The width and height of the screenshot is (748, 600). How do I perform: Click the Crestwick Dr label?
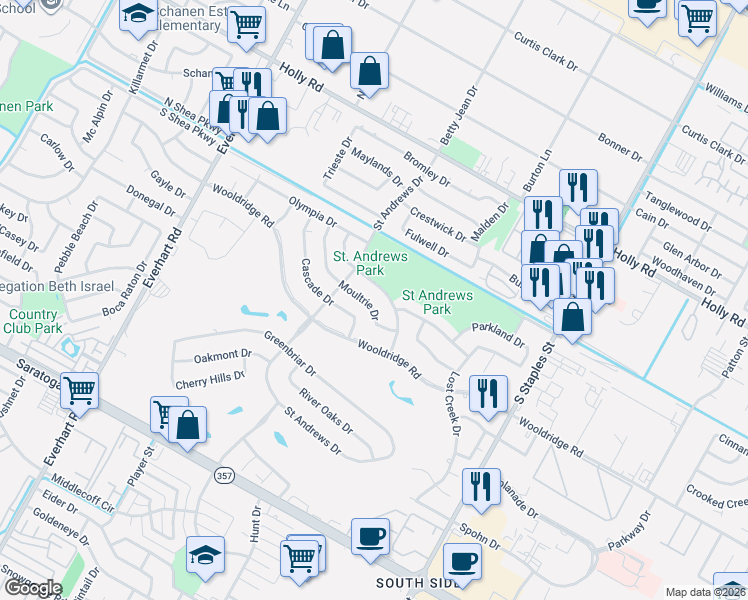pyautogui.click(x=438, y=224)
